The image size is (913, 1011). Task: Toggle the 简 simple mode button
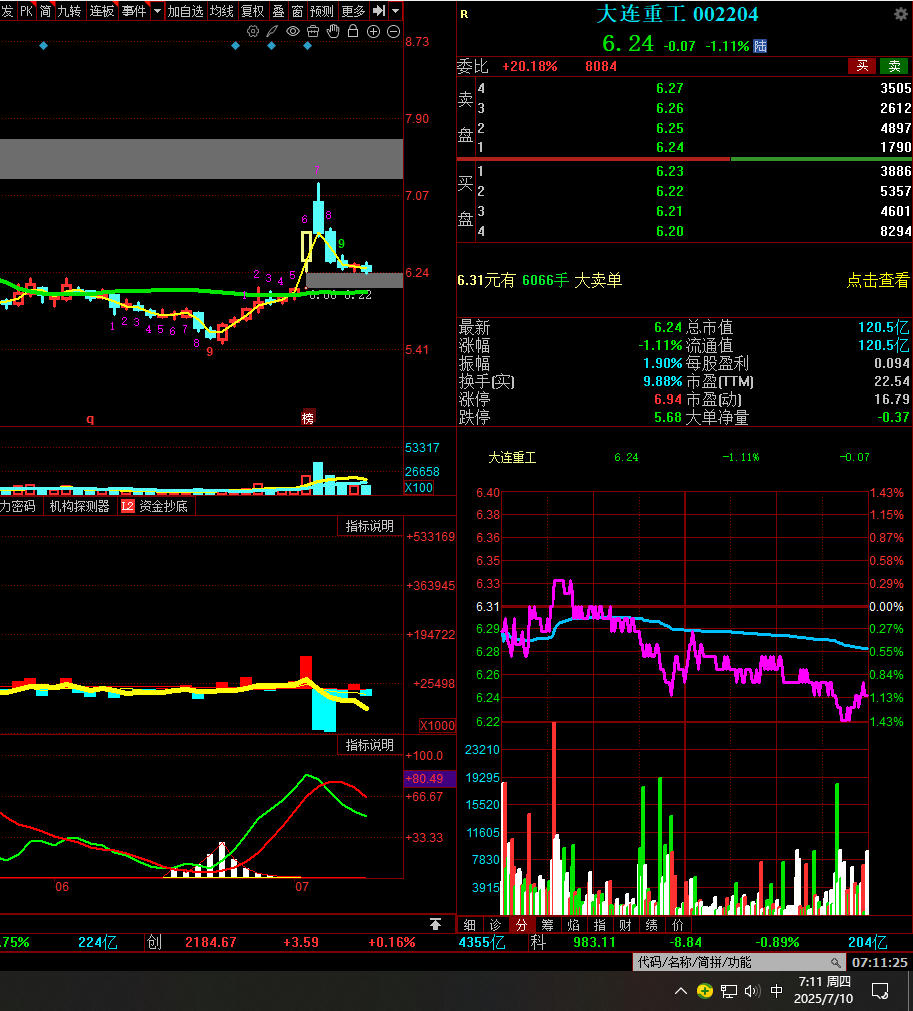45,11
